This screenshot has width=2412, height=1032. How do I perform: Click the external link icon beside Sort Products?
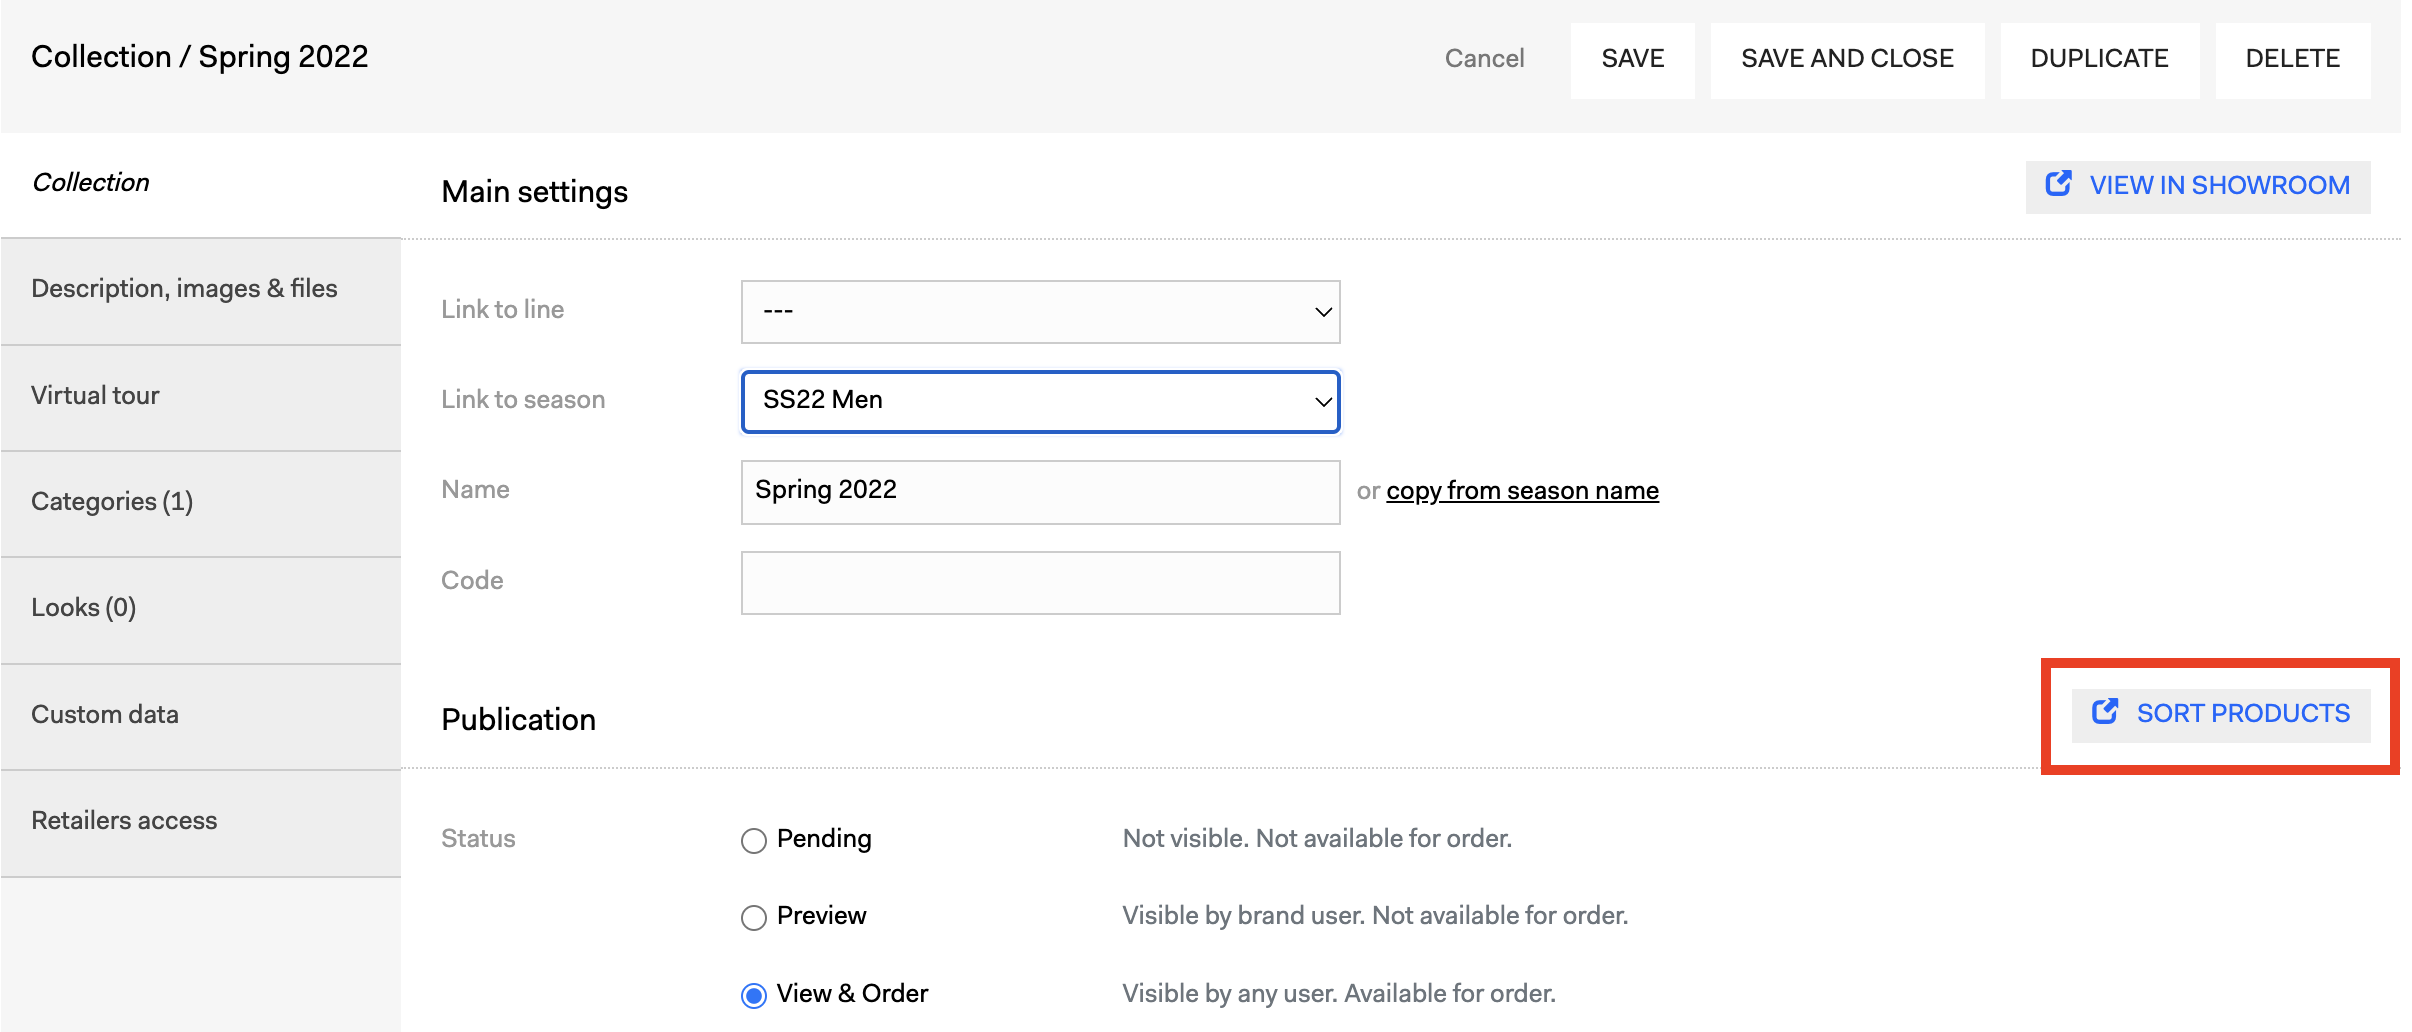click(x=2105, y=712)
